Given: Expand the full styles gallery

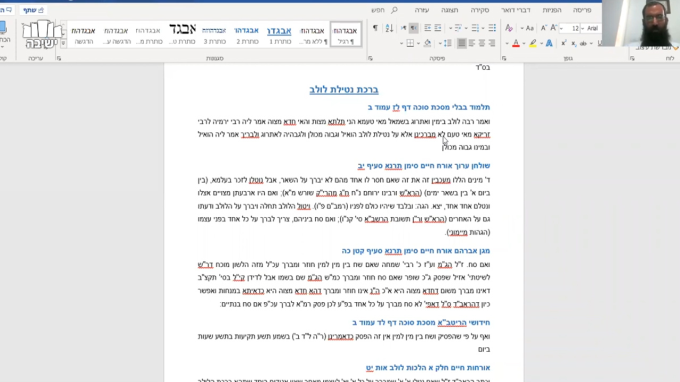Looking at the screenshot, I should point(63,43).
